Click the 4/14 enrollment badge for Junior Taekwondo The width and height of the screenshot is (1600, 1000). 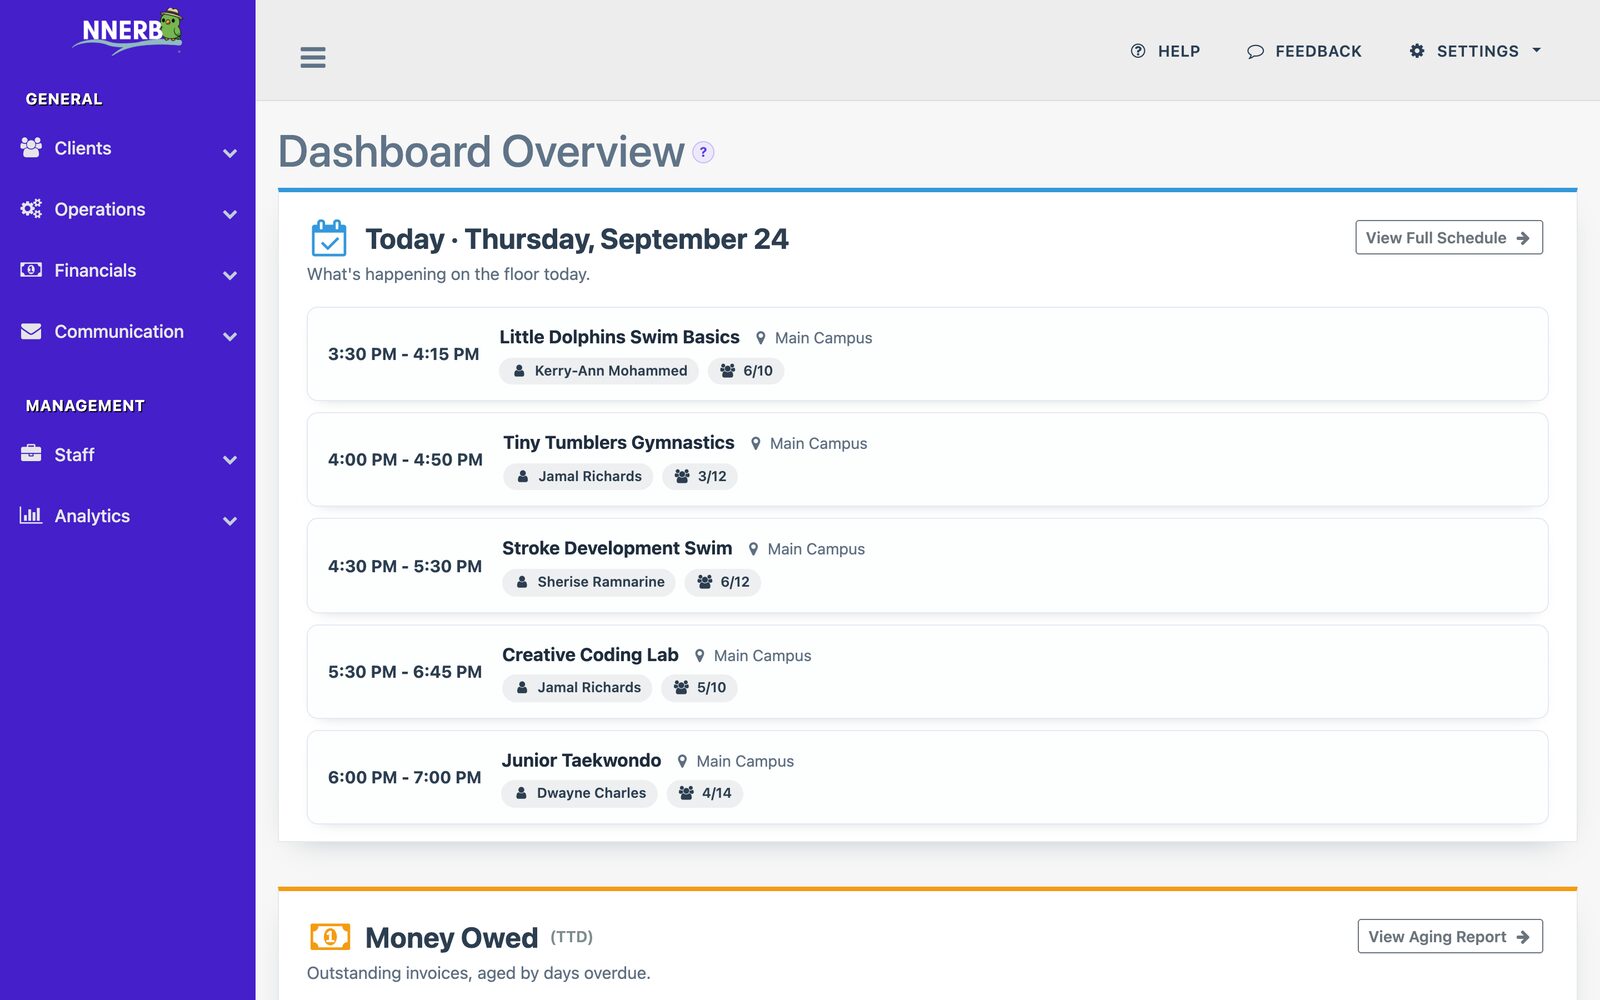[x=705, y=793]
